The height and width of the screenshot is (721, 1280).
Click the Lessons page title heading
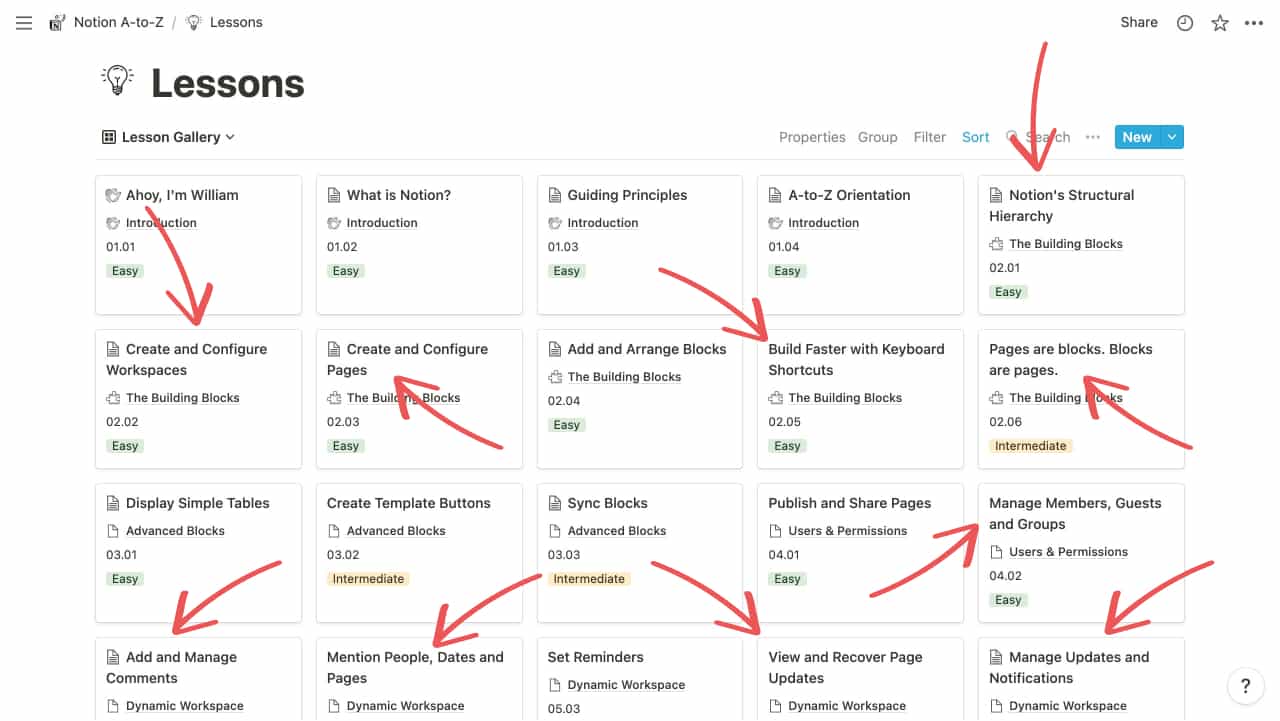click(x=228, y=83)
